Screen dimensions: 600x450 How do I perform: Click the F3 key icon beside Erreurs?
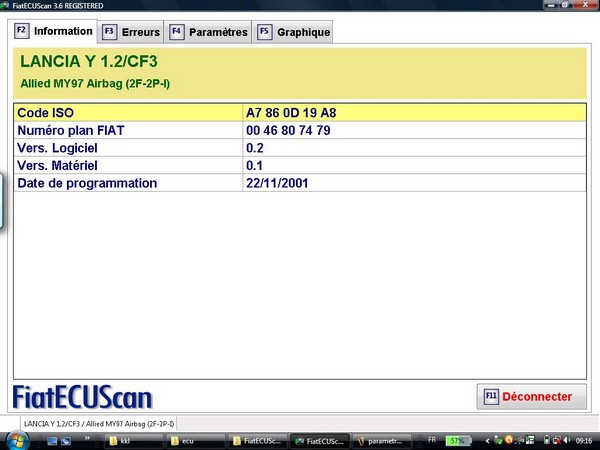(x=109, y=32)
